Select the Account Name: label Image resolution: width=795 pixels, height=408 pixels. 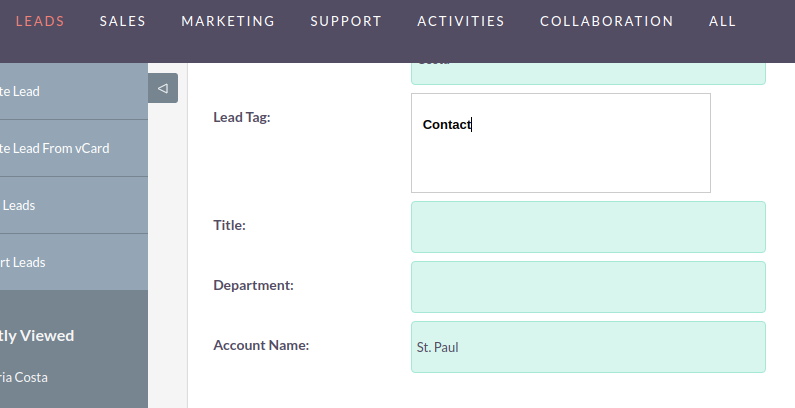coord(261,345)
